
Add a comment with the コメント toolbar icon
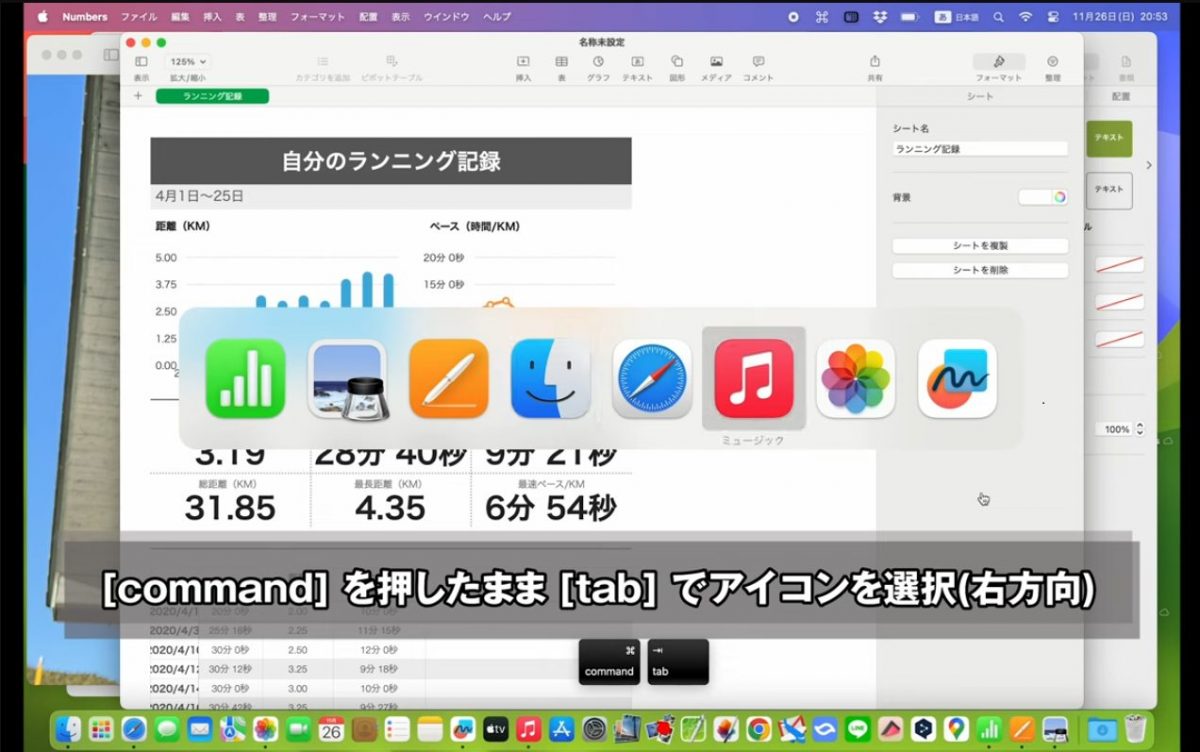[758, 67]
